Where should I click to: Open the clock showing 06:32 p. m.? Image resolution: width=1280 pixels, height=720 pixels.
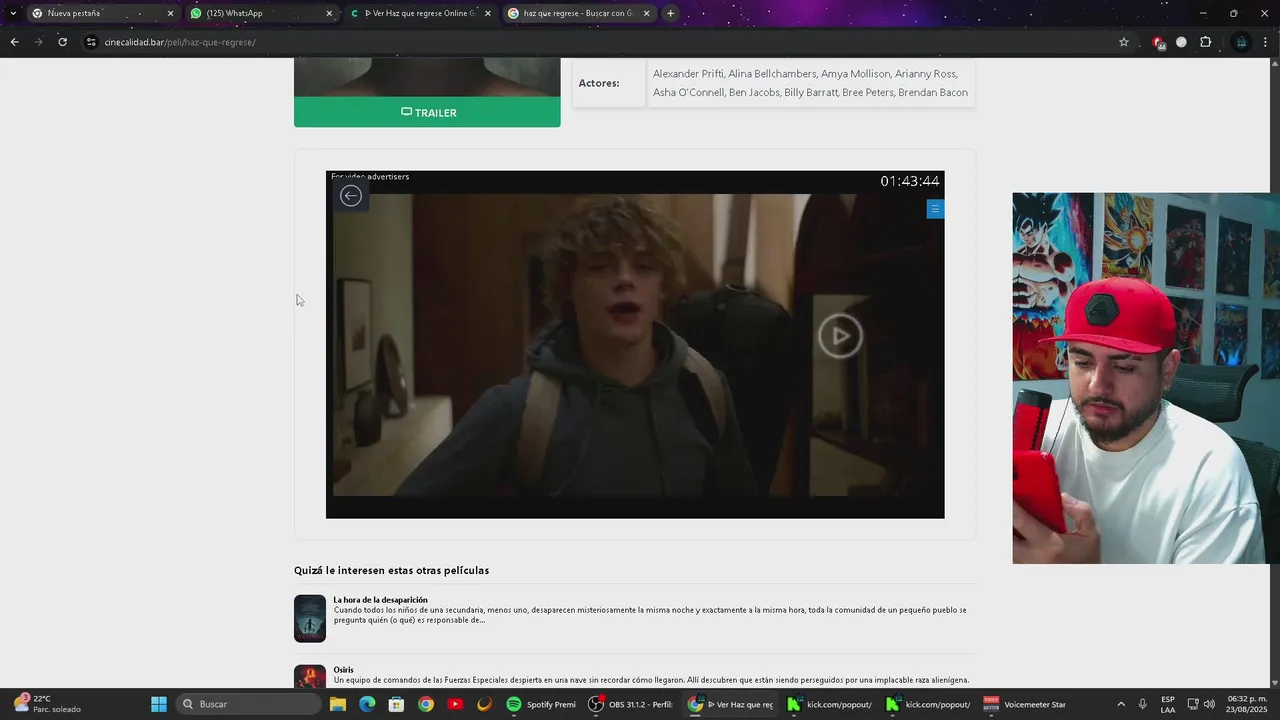point(1247,704)
